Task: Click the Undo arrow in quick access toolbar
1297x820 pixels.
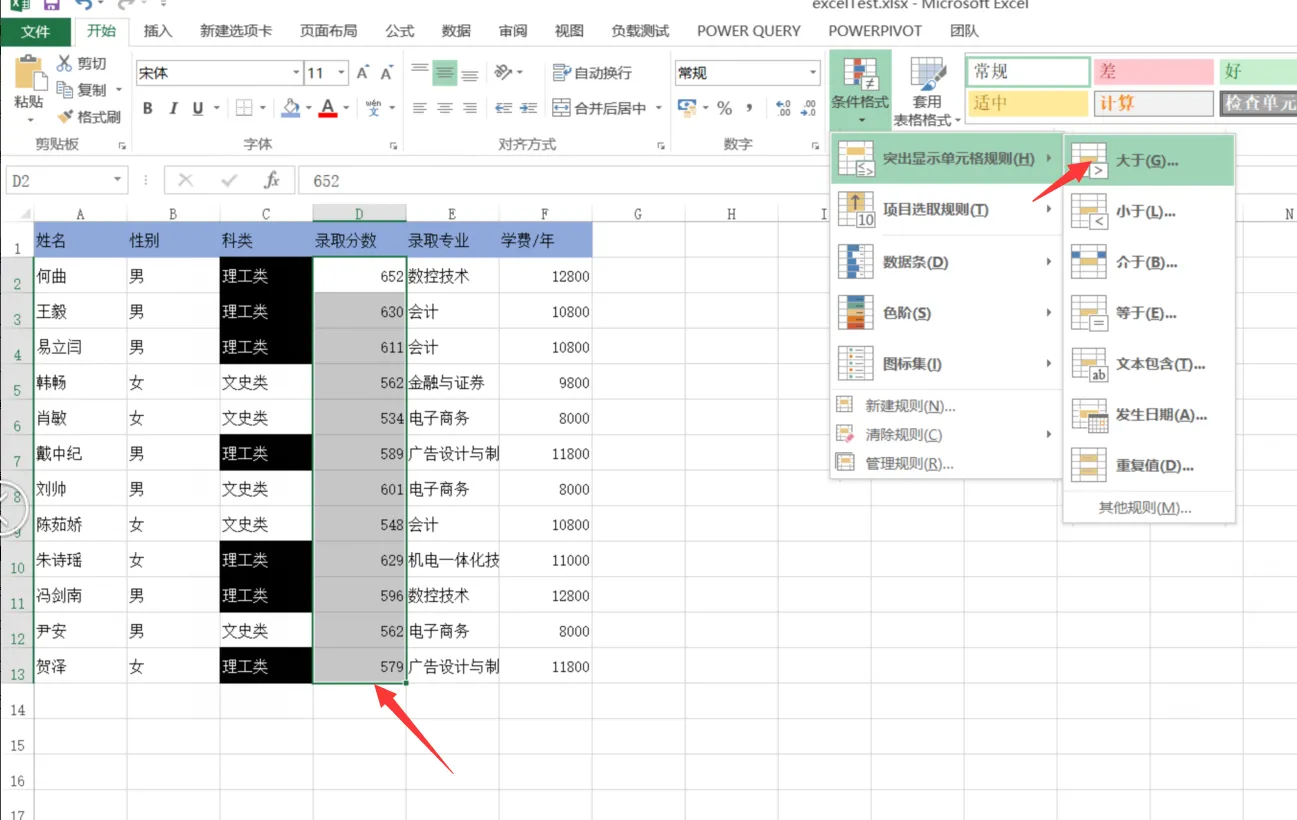Action: (84, 5)
